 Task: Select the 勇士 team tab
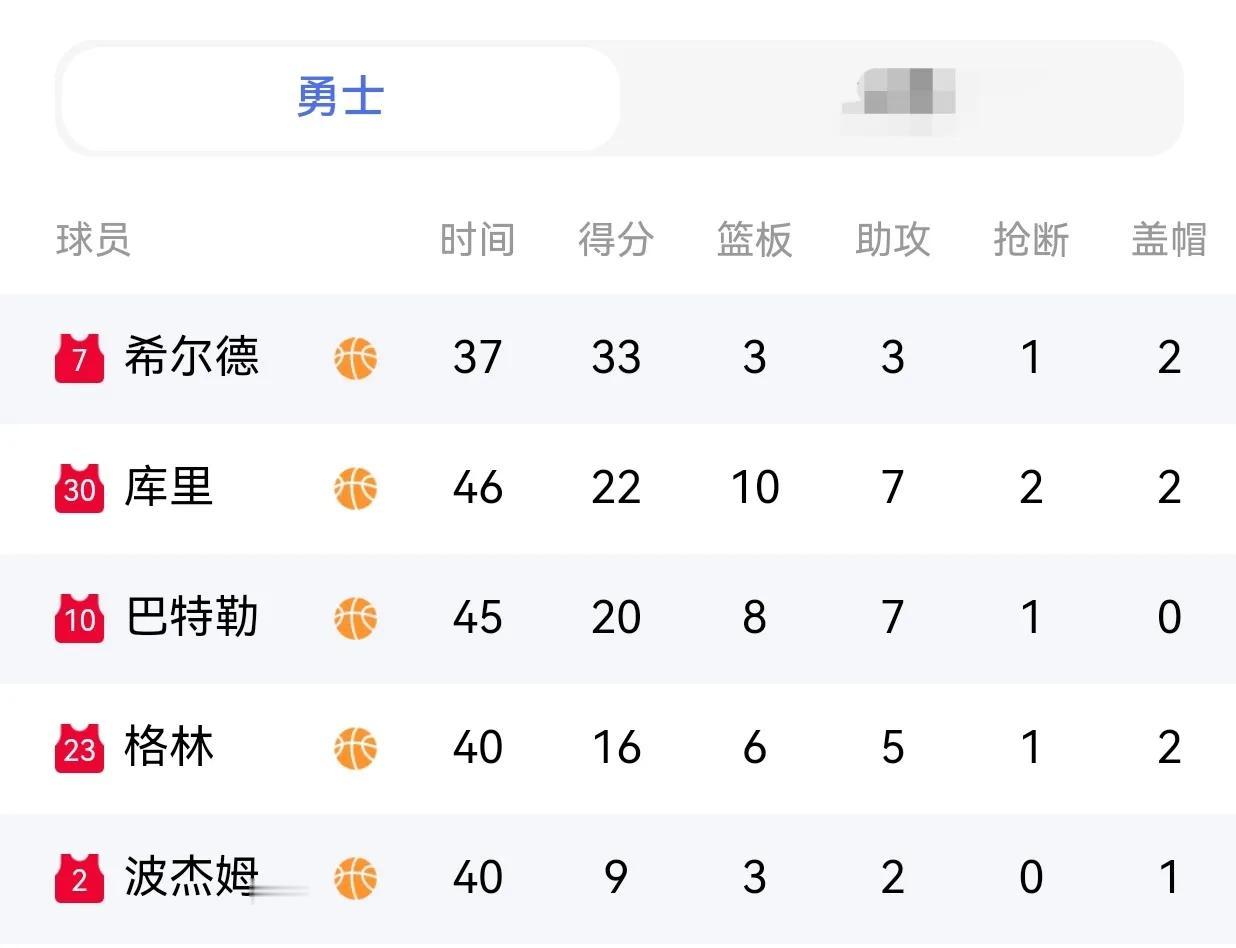340,98
